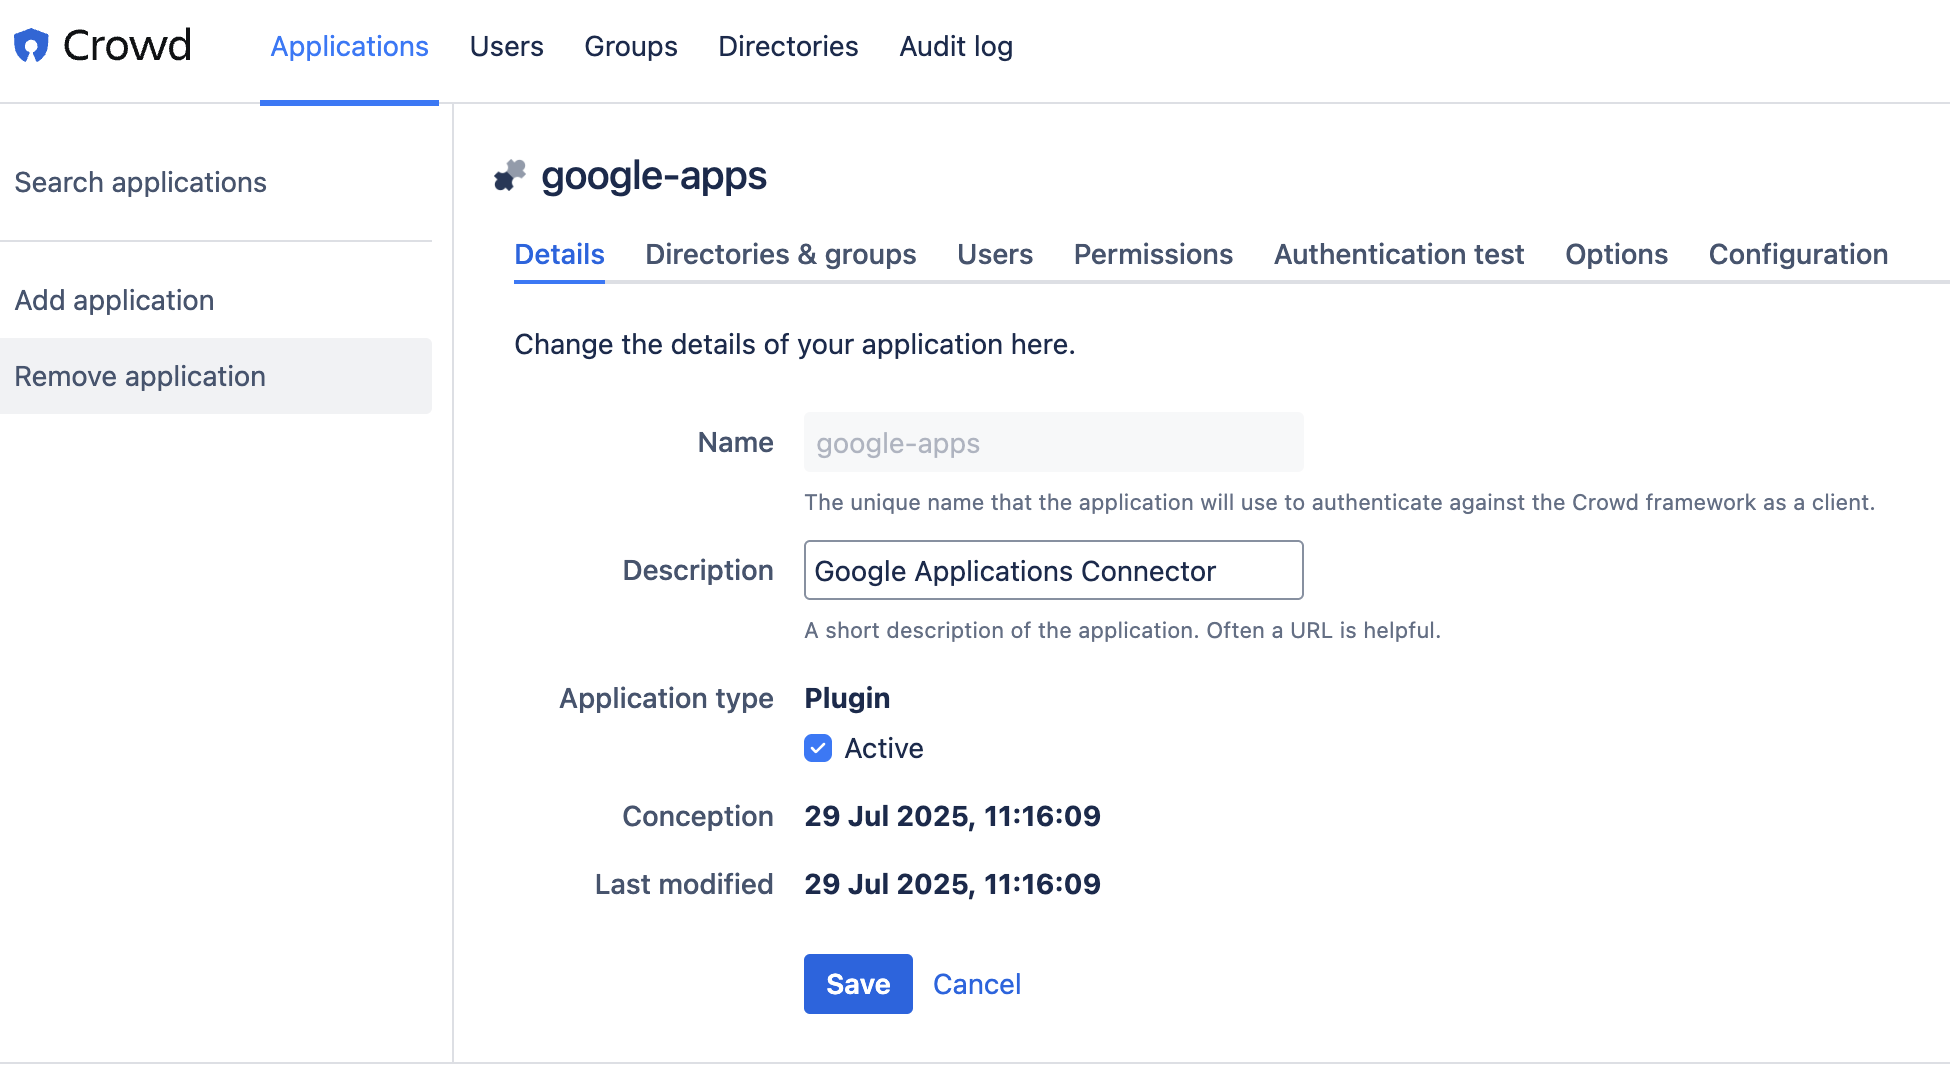Switch to Directories & groups tab
Image resolution: width=1950 pixels, height=1092 pixels.
(x=780, y=254)
